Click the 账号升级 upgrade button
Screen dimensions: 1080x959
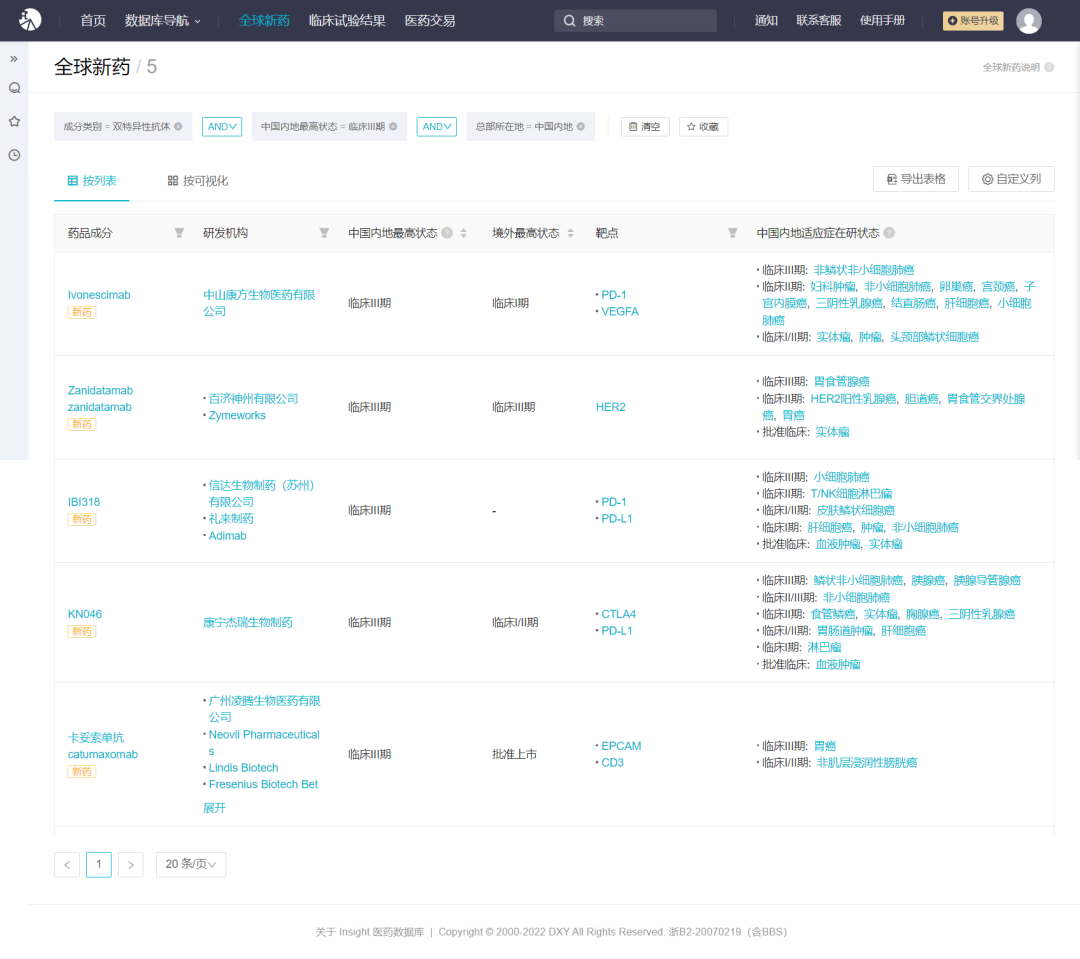(973, 21)
